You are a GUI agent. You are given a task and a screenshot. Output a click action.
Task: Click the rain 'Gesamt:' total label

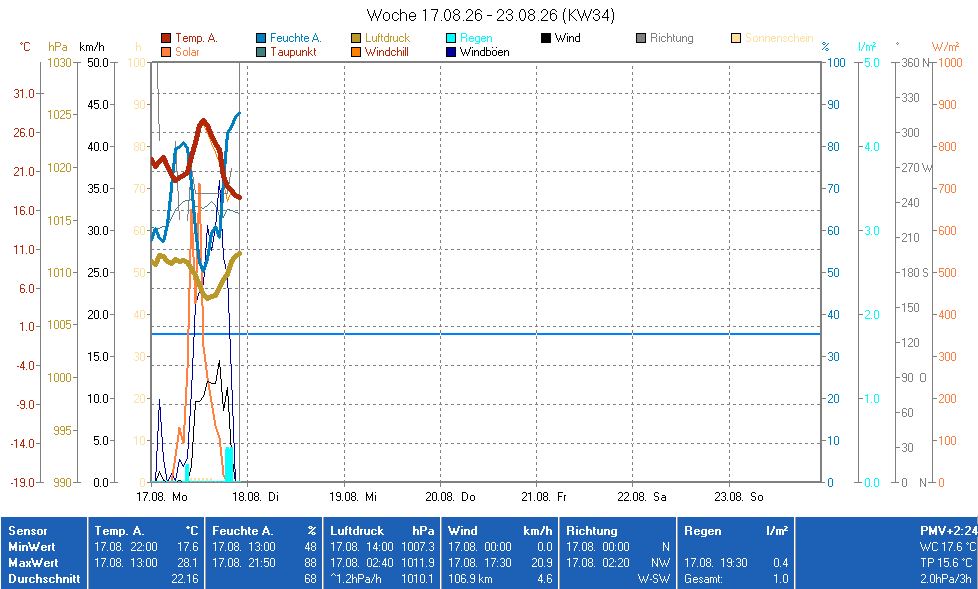[x=703, y=579]
